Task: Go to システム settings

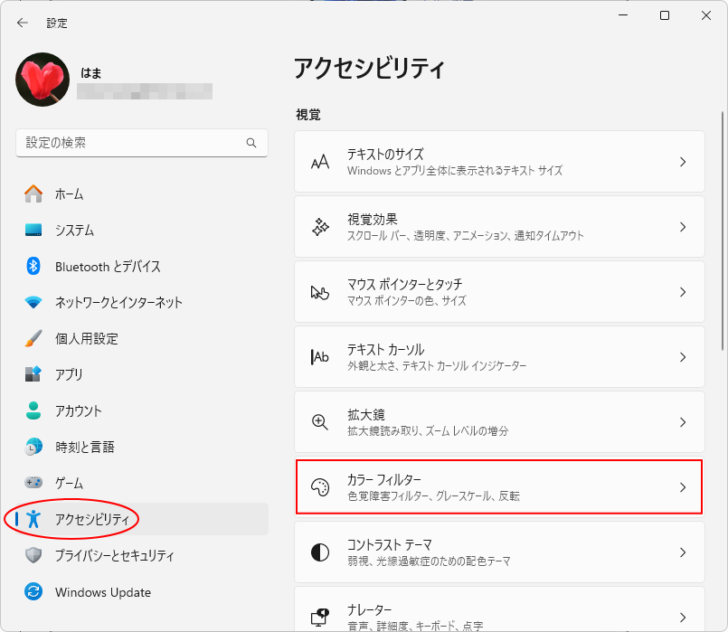Action: click(x=142, y=230)
